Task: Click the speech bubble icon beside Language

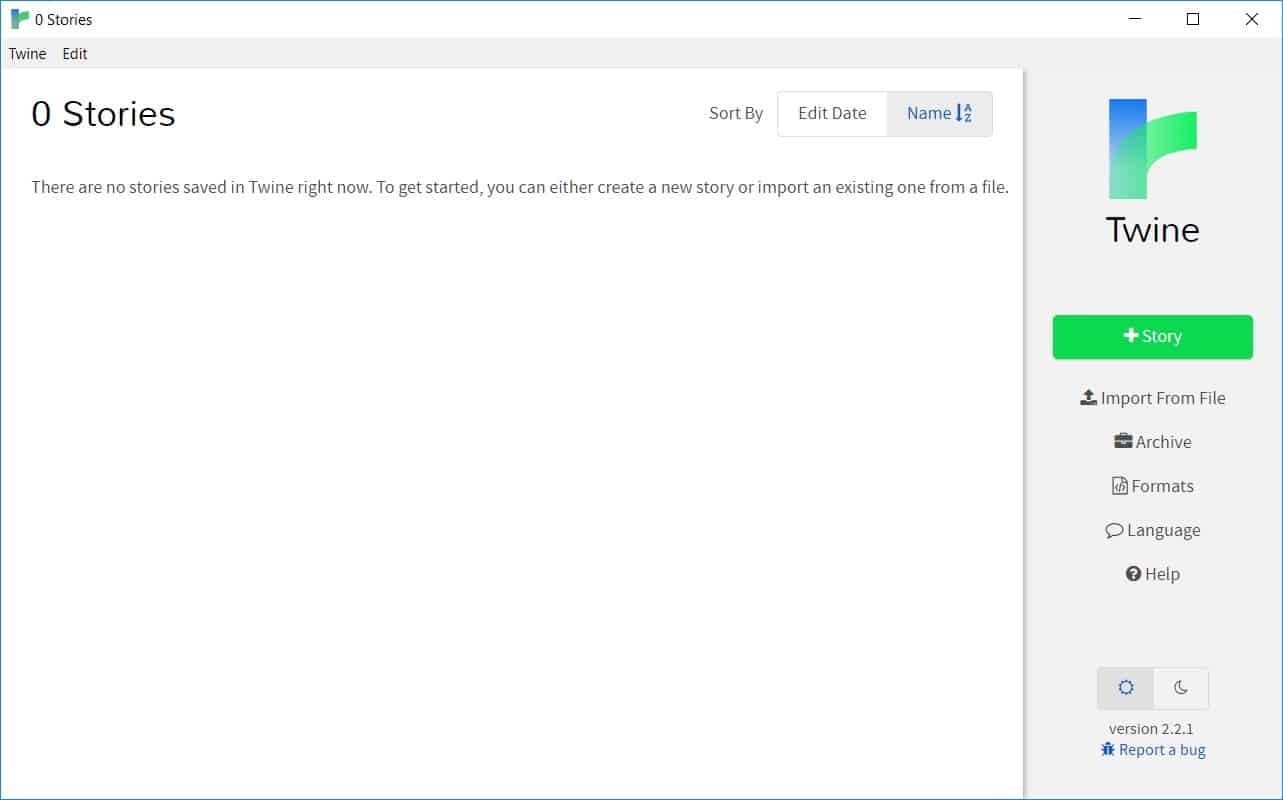Action: coord(1114,531)
